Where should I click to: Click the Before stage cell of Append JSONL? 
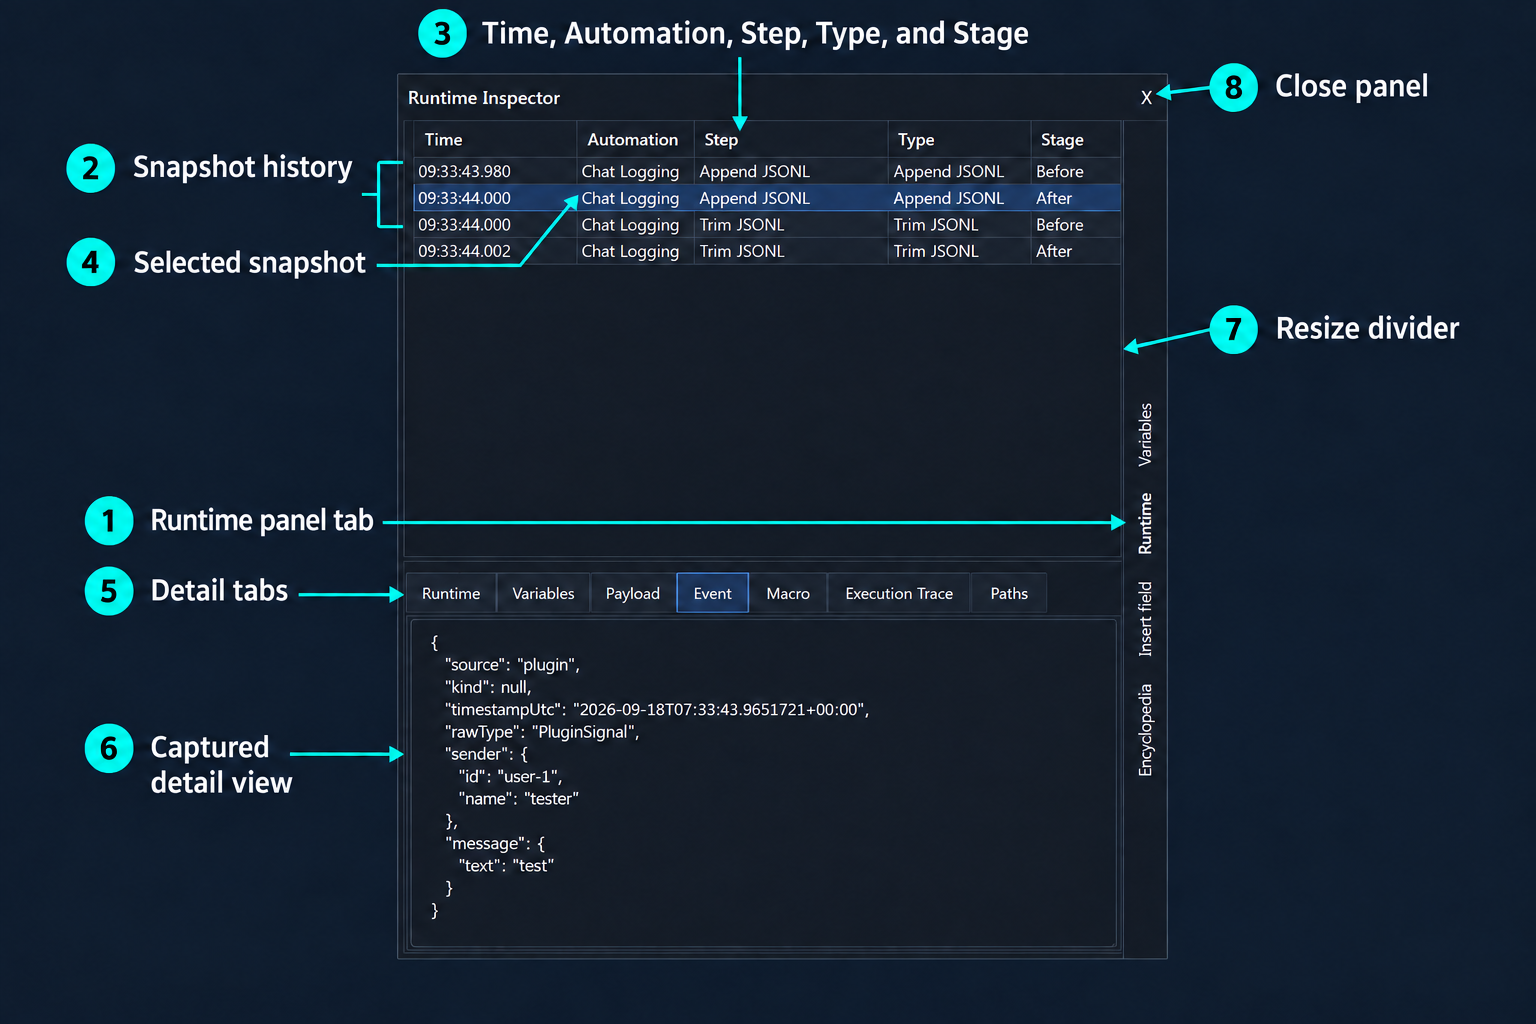click(x=1059, y=171)
